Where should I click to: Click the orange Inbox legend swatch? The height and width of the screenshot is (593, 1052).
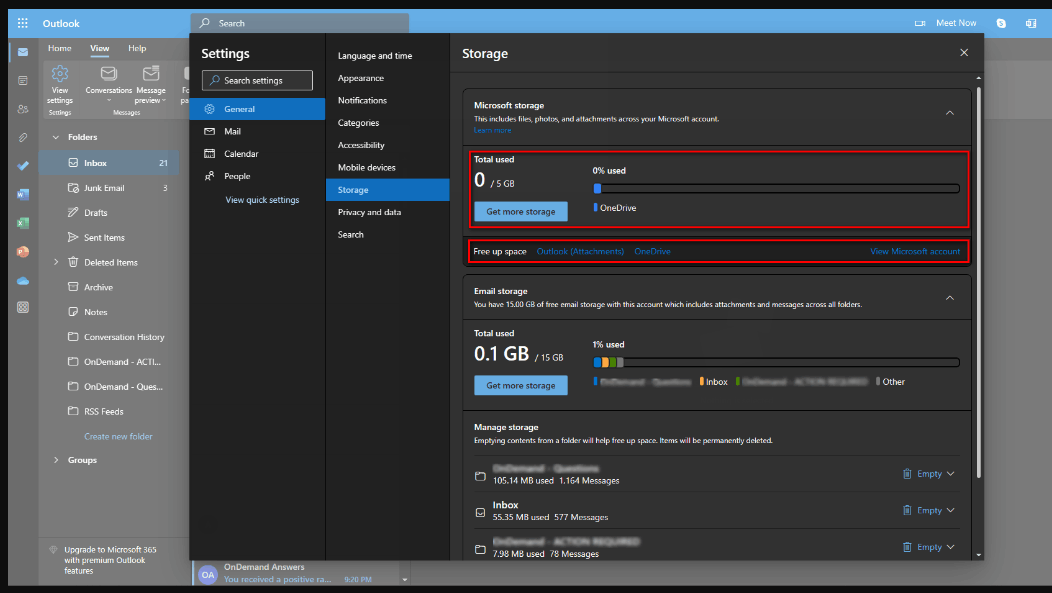tap(702, 381)
